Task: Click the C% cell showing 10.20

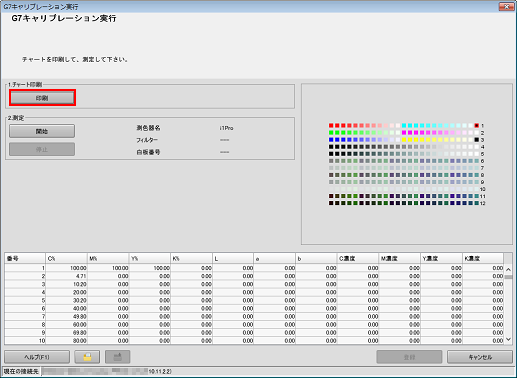Action: click(66, 284)
